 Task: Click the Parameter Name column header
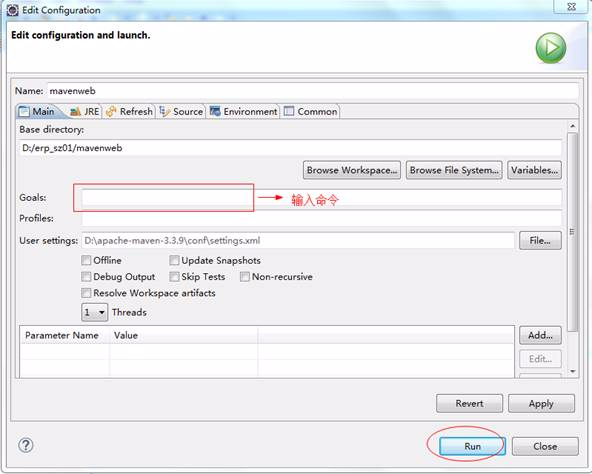tap(65, 335)
